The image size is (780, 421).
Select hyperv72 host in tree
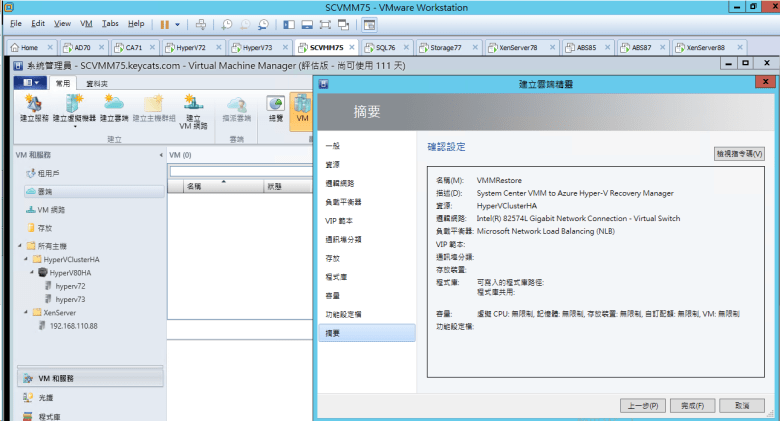point(69,285)
